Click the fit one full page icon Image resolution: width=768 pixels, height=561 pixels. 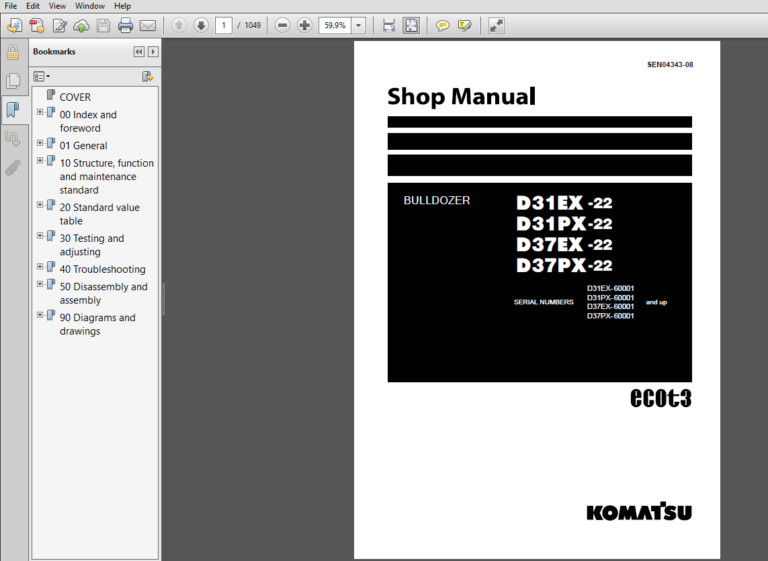(x=411, y=25)
